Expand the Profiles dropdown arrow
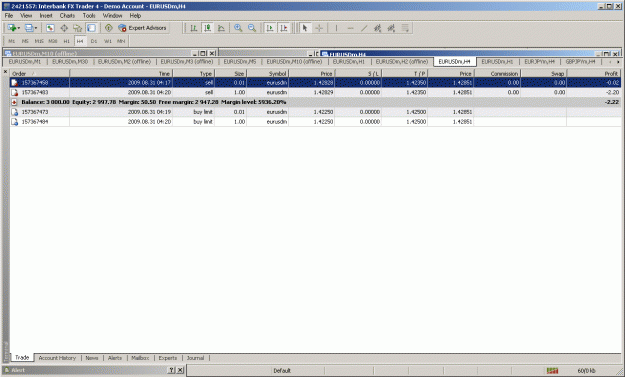The image size is (625, 377). coord(36,28)
